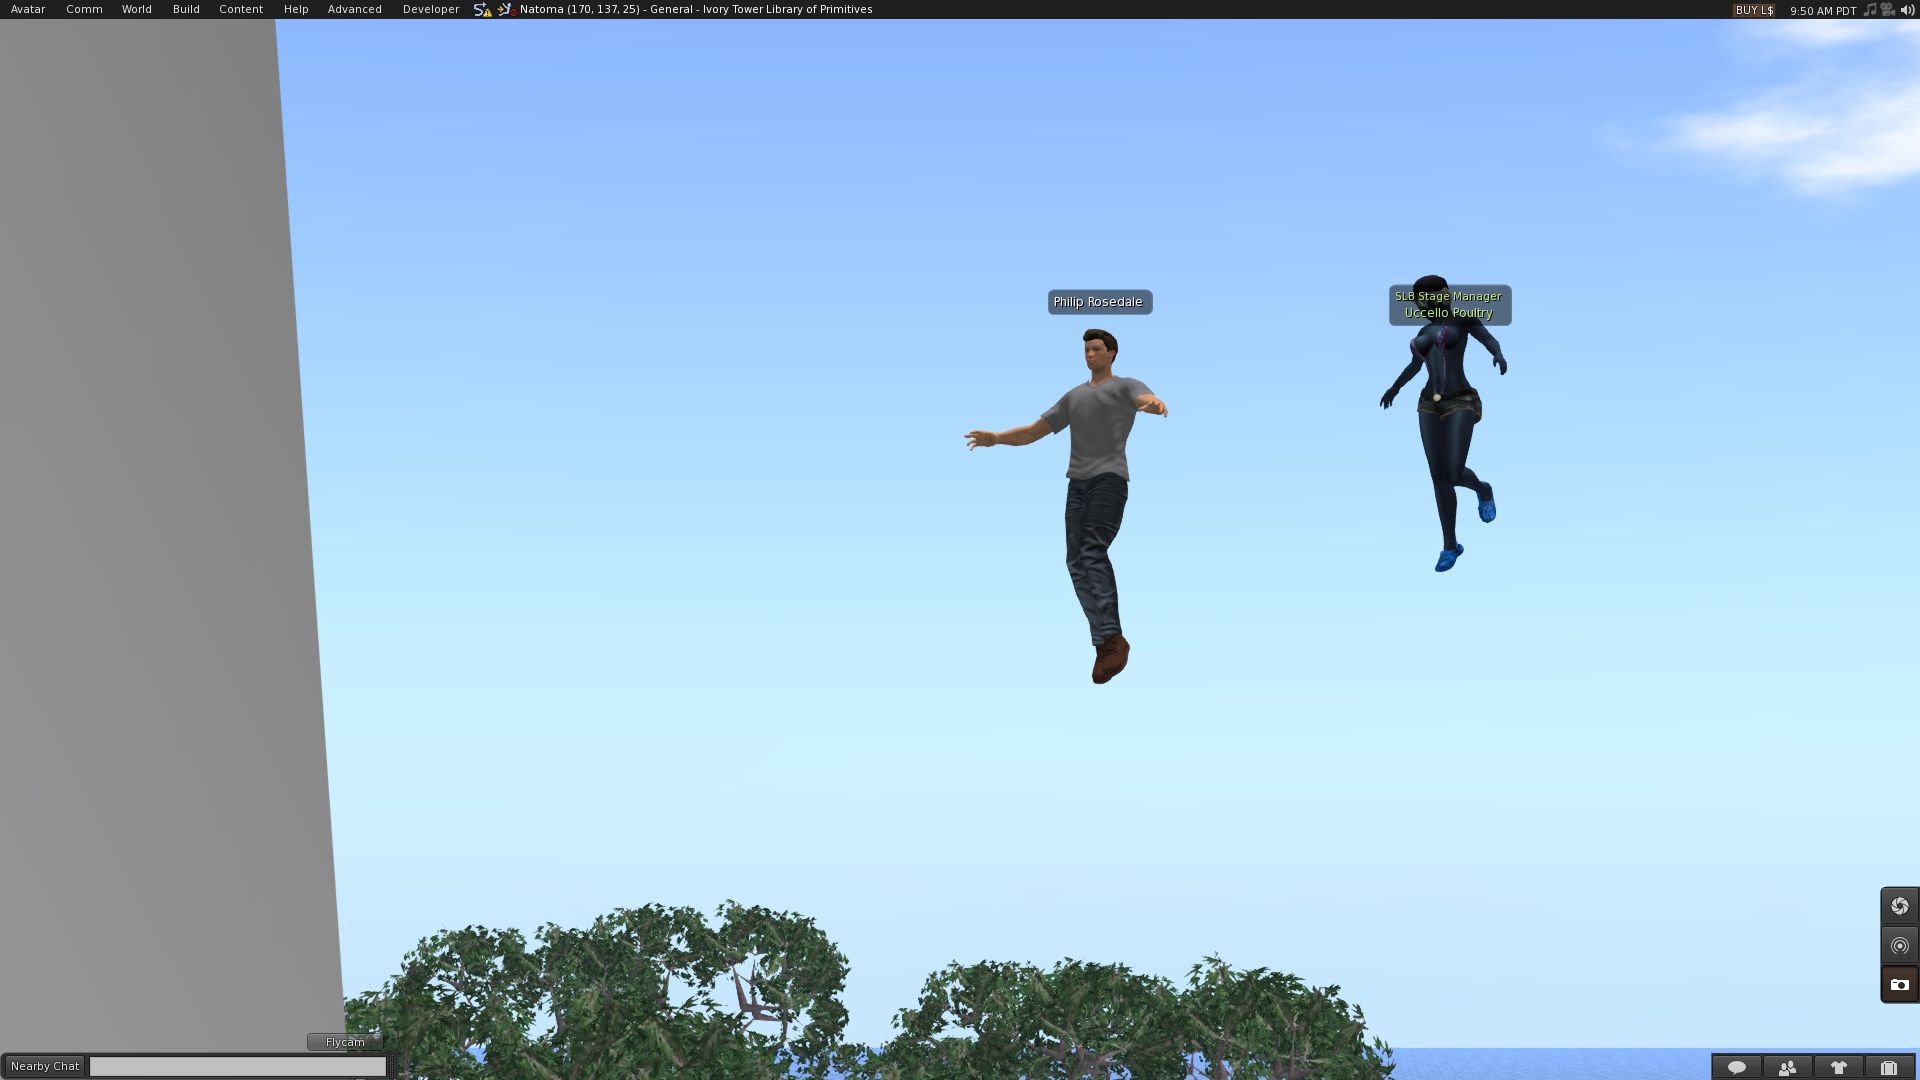Toggle the music note audio stream
The height and width of the screenshot is (1080, 1920).
1870,10
